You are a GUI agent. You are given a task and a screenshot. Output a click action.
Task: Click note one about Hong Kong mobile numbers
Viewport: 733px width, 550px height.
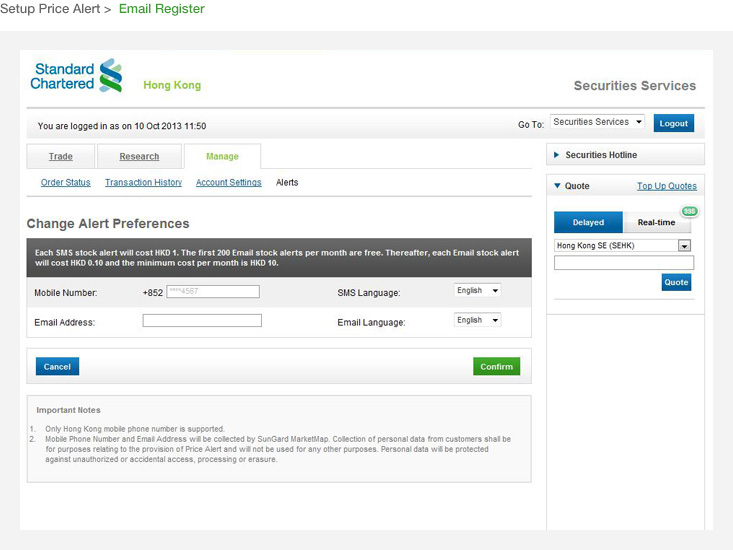(135, 429)
